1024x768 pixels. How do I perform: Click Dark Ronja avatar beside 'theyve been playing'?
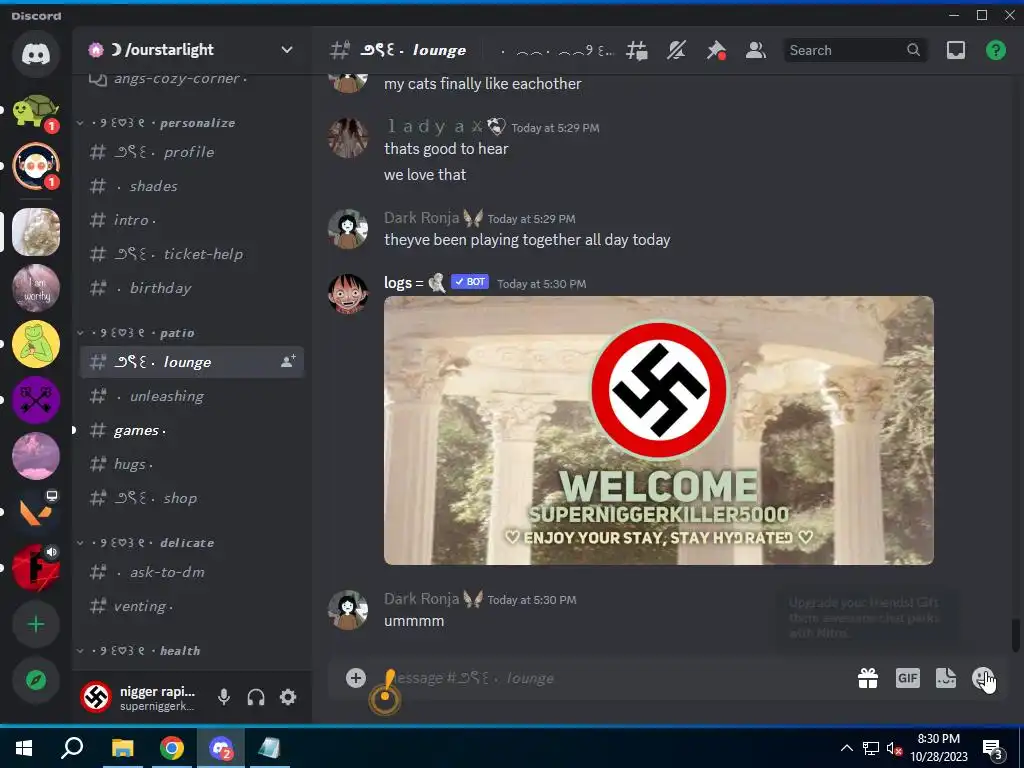point(347,229)
